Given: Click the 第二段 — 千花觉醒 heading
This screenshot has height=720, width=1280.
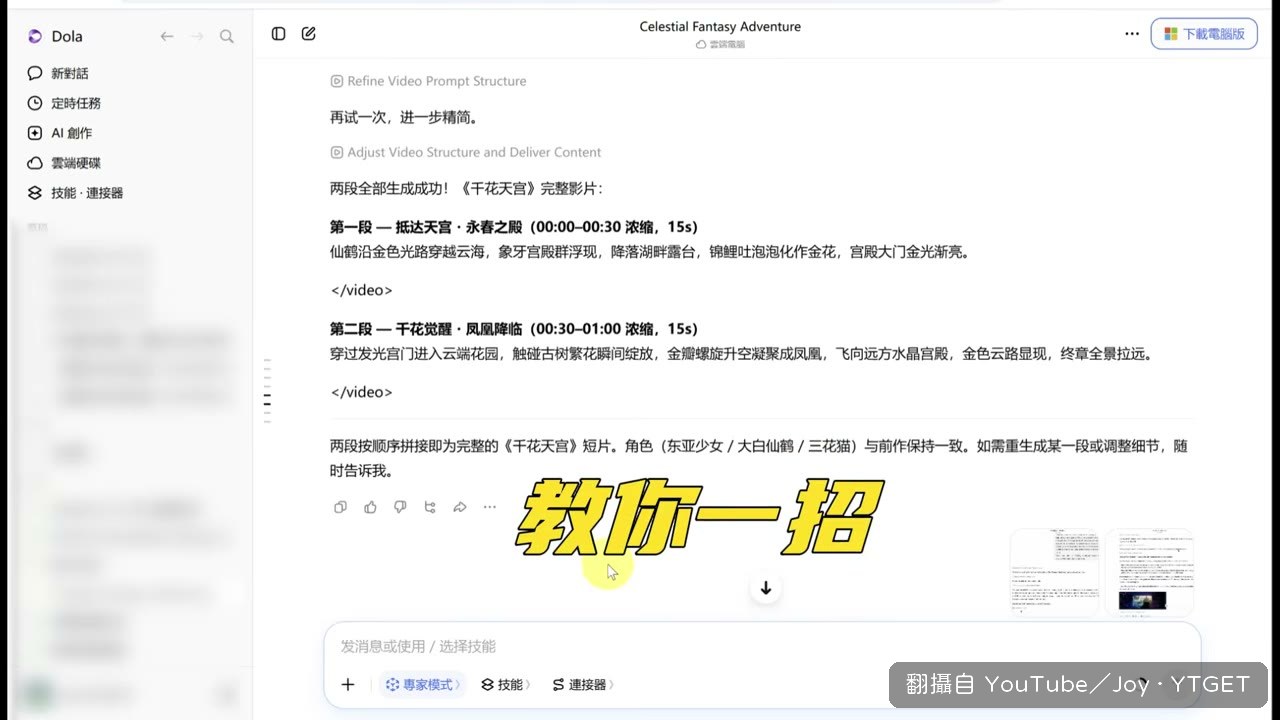Looking at the screenshot, I should (514, 328).
